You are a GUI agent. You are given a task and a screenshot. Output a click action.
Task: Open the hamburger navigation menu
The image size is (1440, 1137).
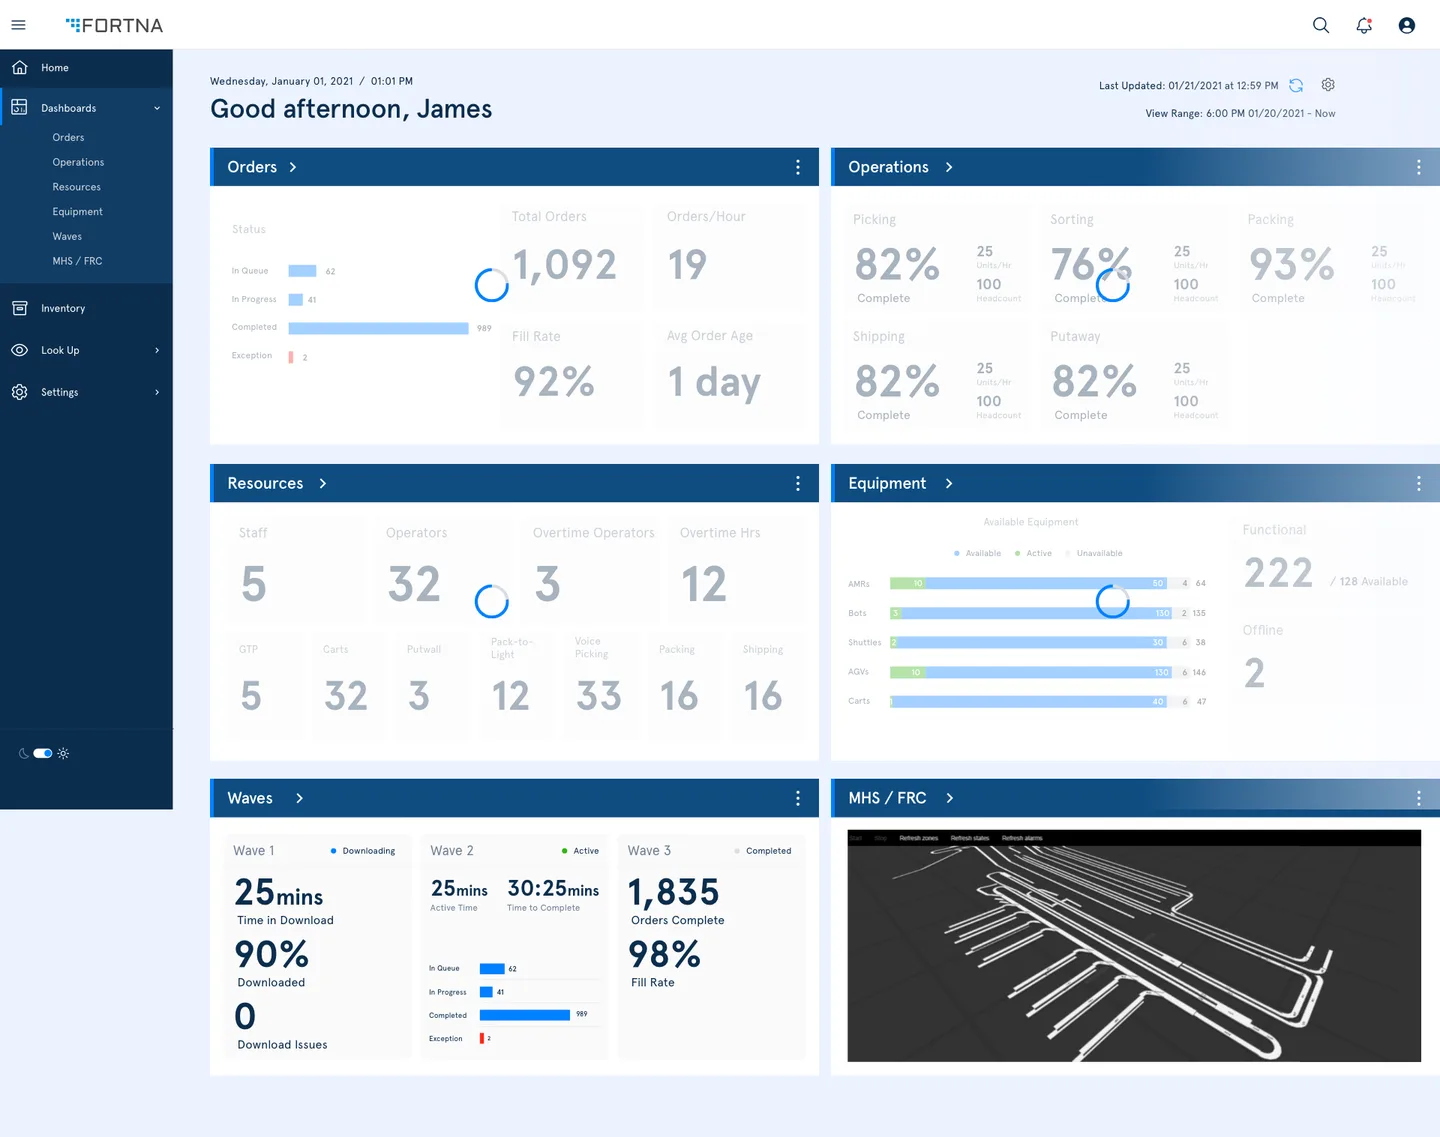tap(18, 25)
